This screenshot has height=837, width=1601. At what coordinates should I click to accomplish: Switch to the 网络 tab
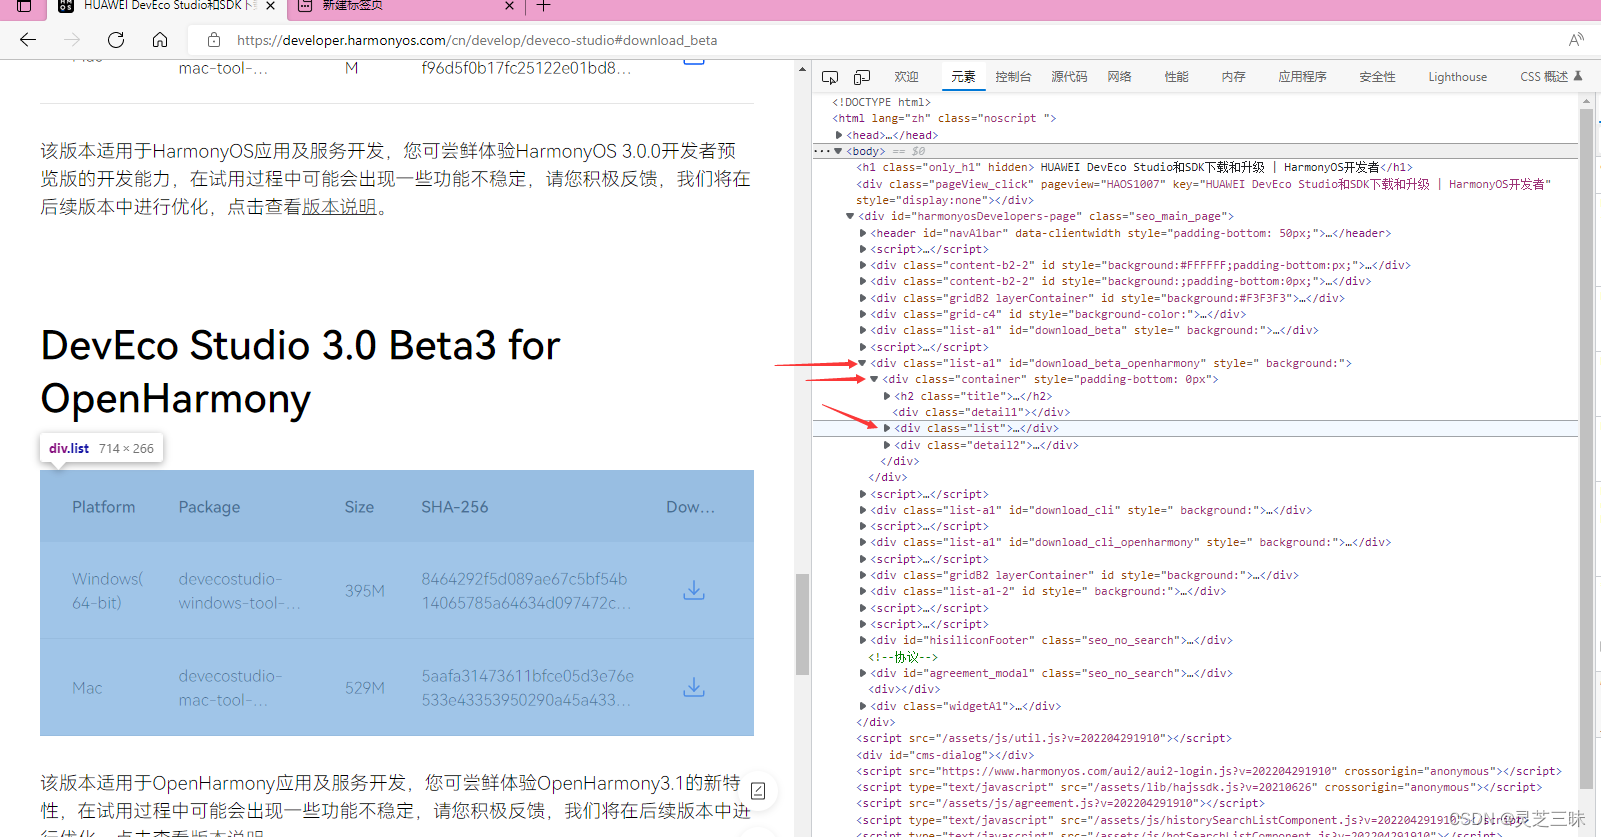(1119, 77)
